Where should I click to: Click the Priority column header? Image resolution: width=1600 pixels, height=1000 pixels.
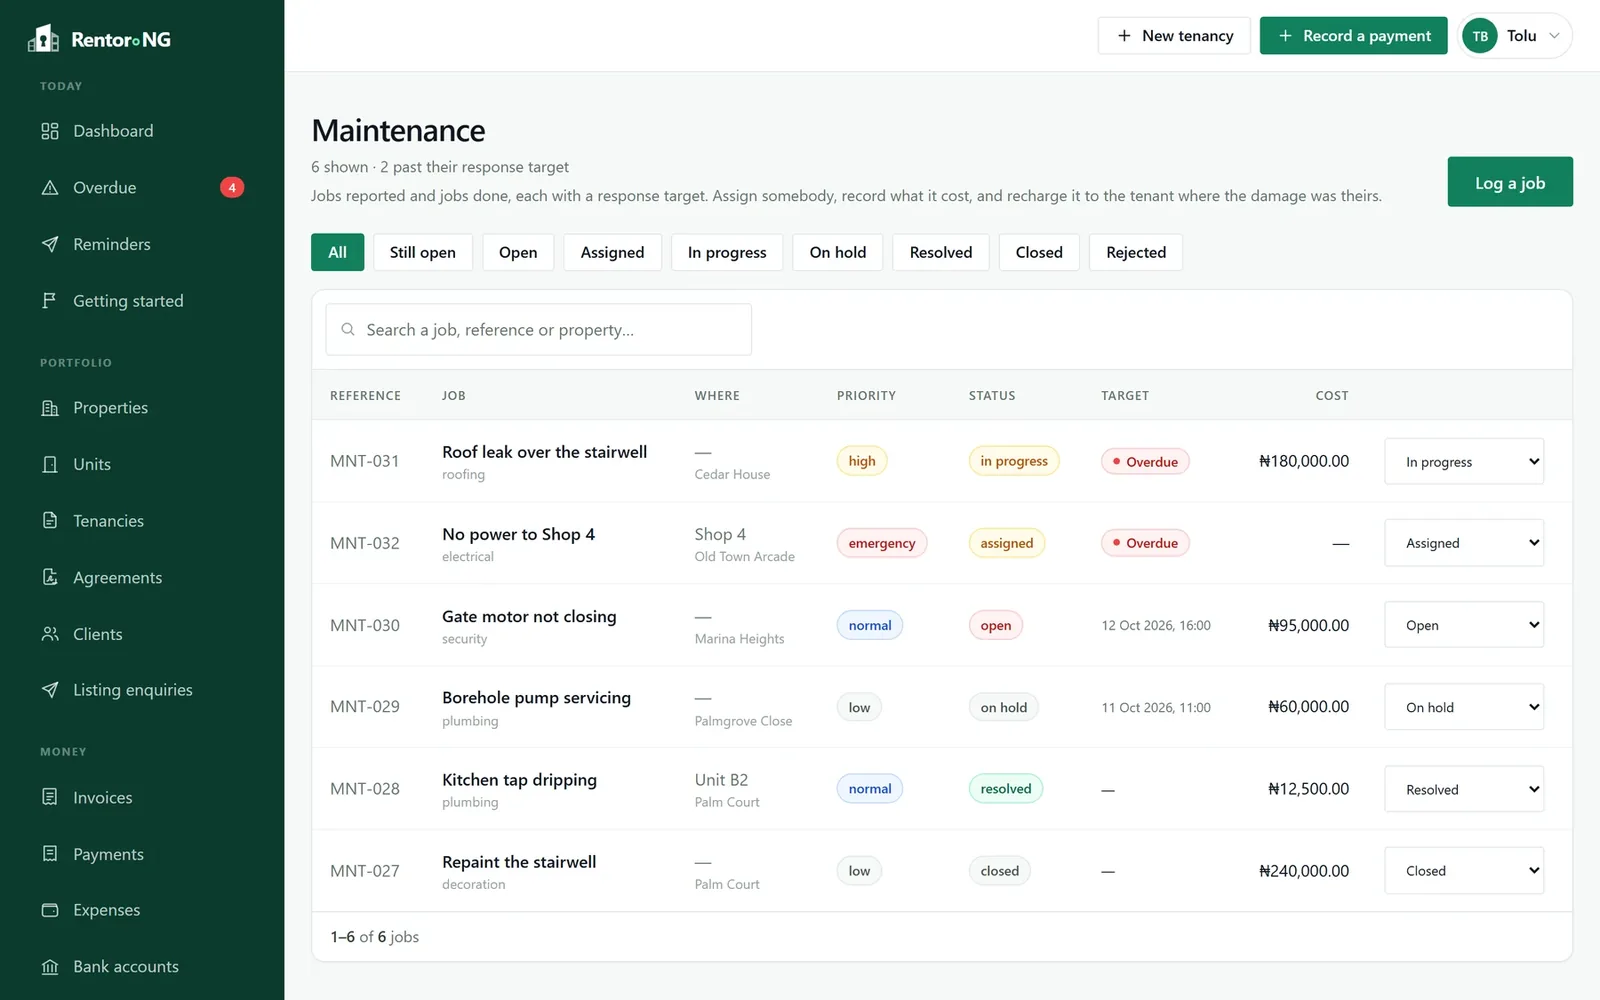[866, 396]
